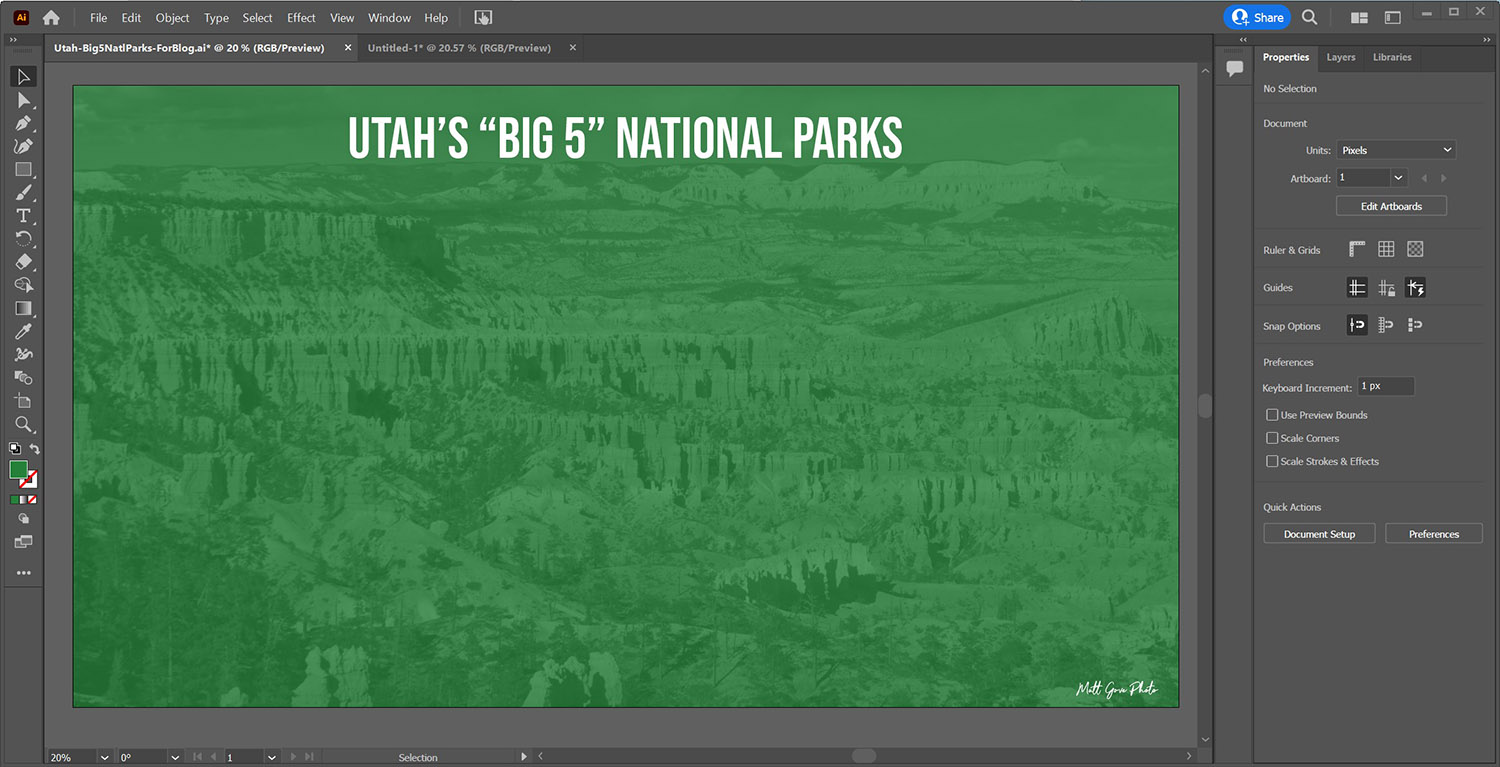Pick the Pen tool in the toolbar
Viewport: 1500px width, 767px height.
coord(23,123)
